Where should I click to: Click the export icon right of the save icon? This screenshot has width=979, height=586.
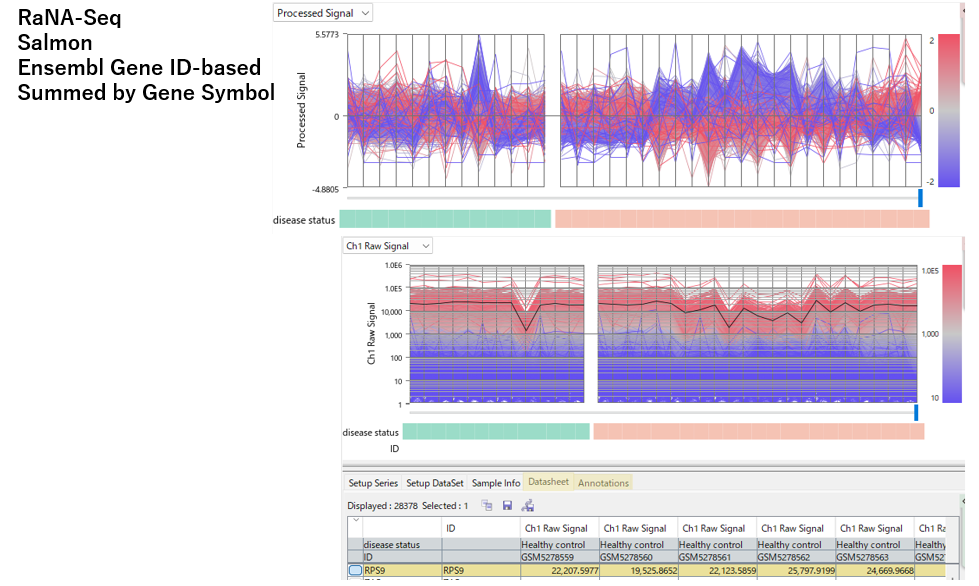[528, 505]
